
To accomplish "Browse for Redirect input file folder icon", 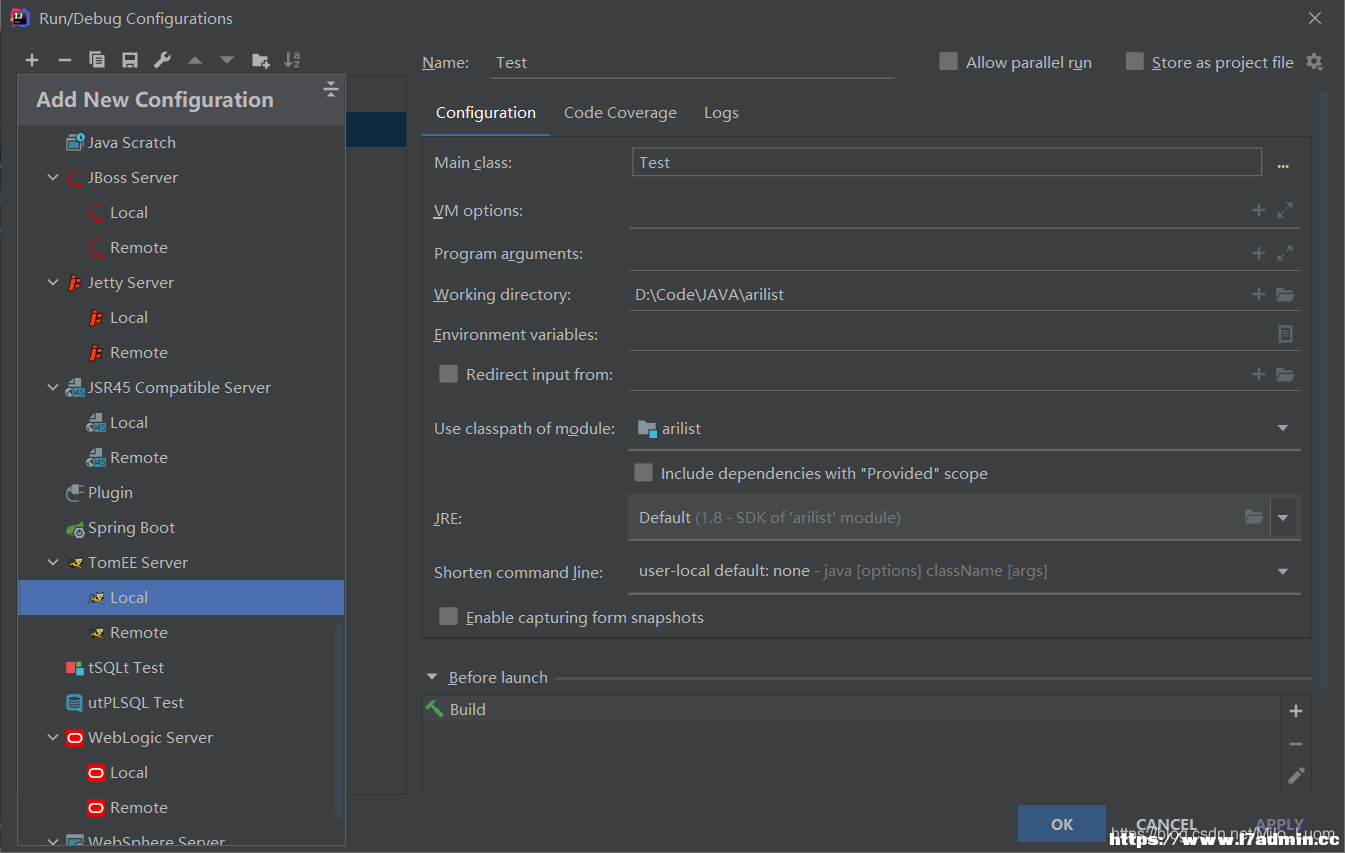I will pyautogui.click(x=1285, y=374).
